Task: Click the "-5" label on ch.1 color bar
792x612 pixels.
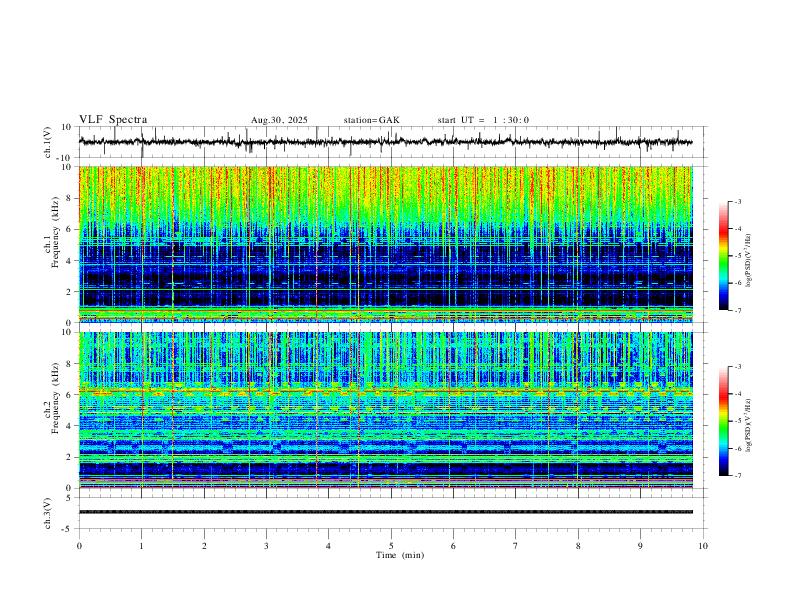Action: 737,256
